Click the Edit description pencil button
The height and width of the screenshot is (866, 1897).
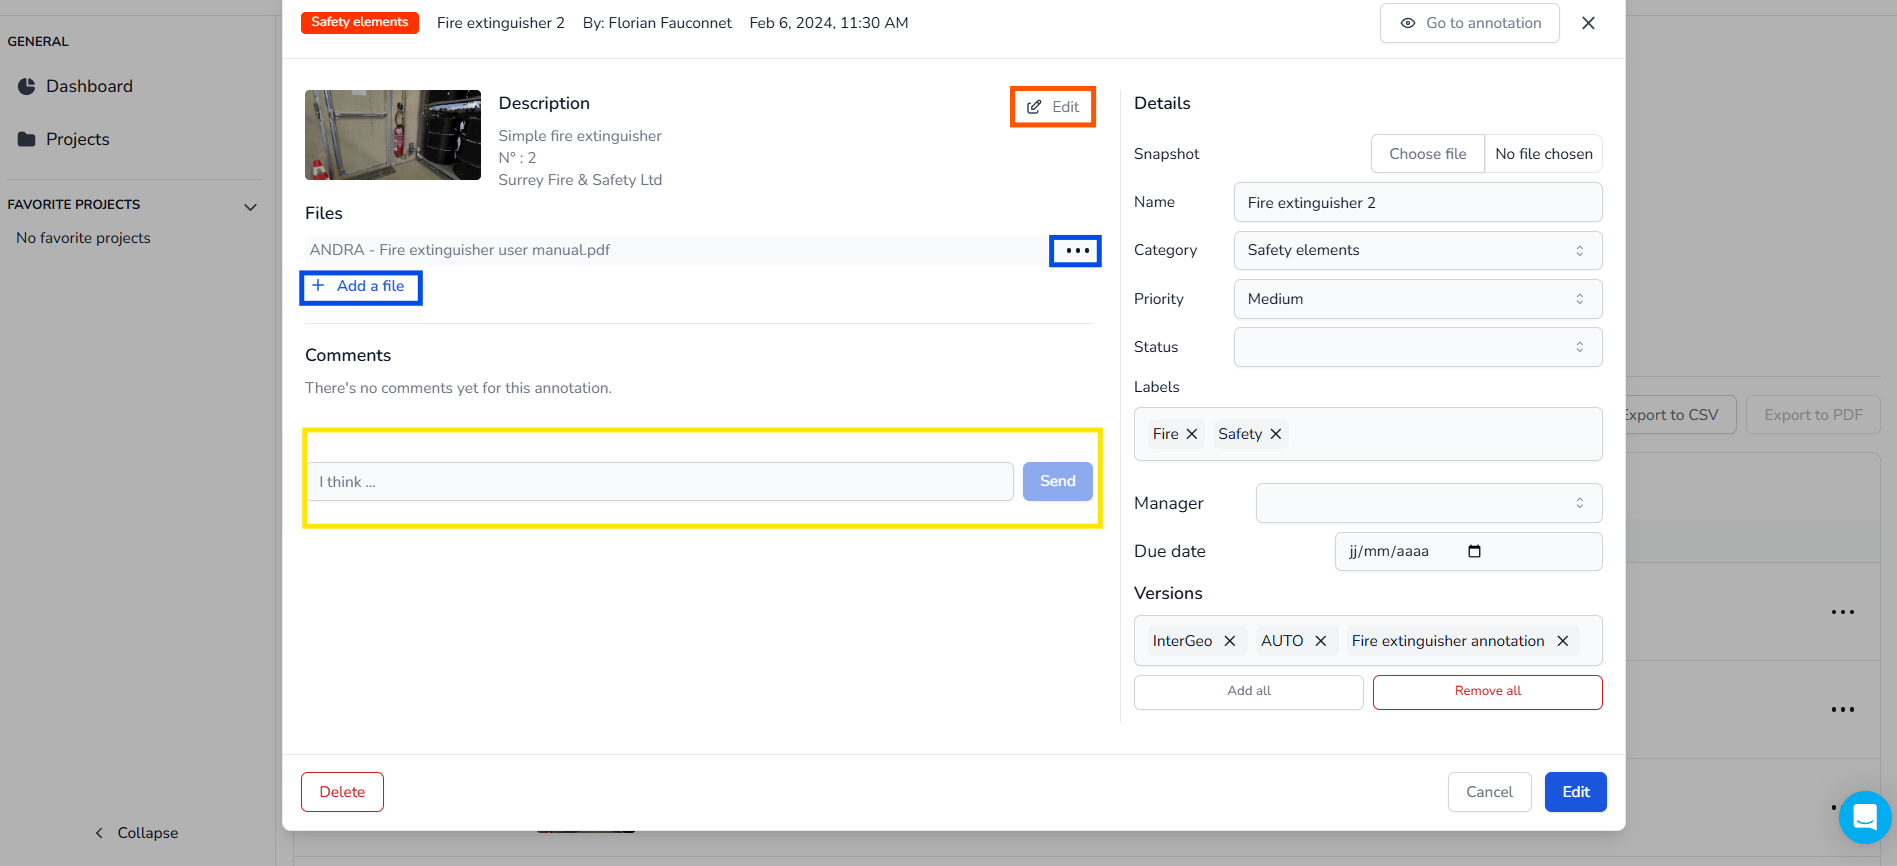(1053, 107)
